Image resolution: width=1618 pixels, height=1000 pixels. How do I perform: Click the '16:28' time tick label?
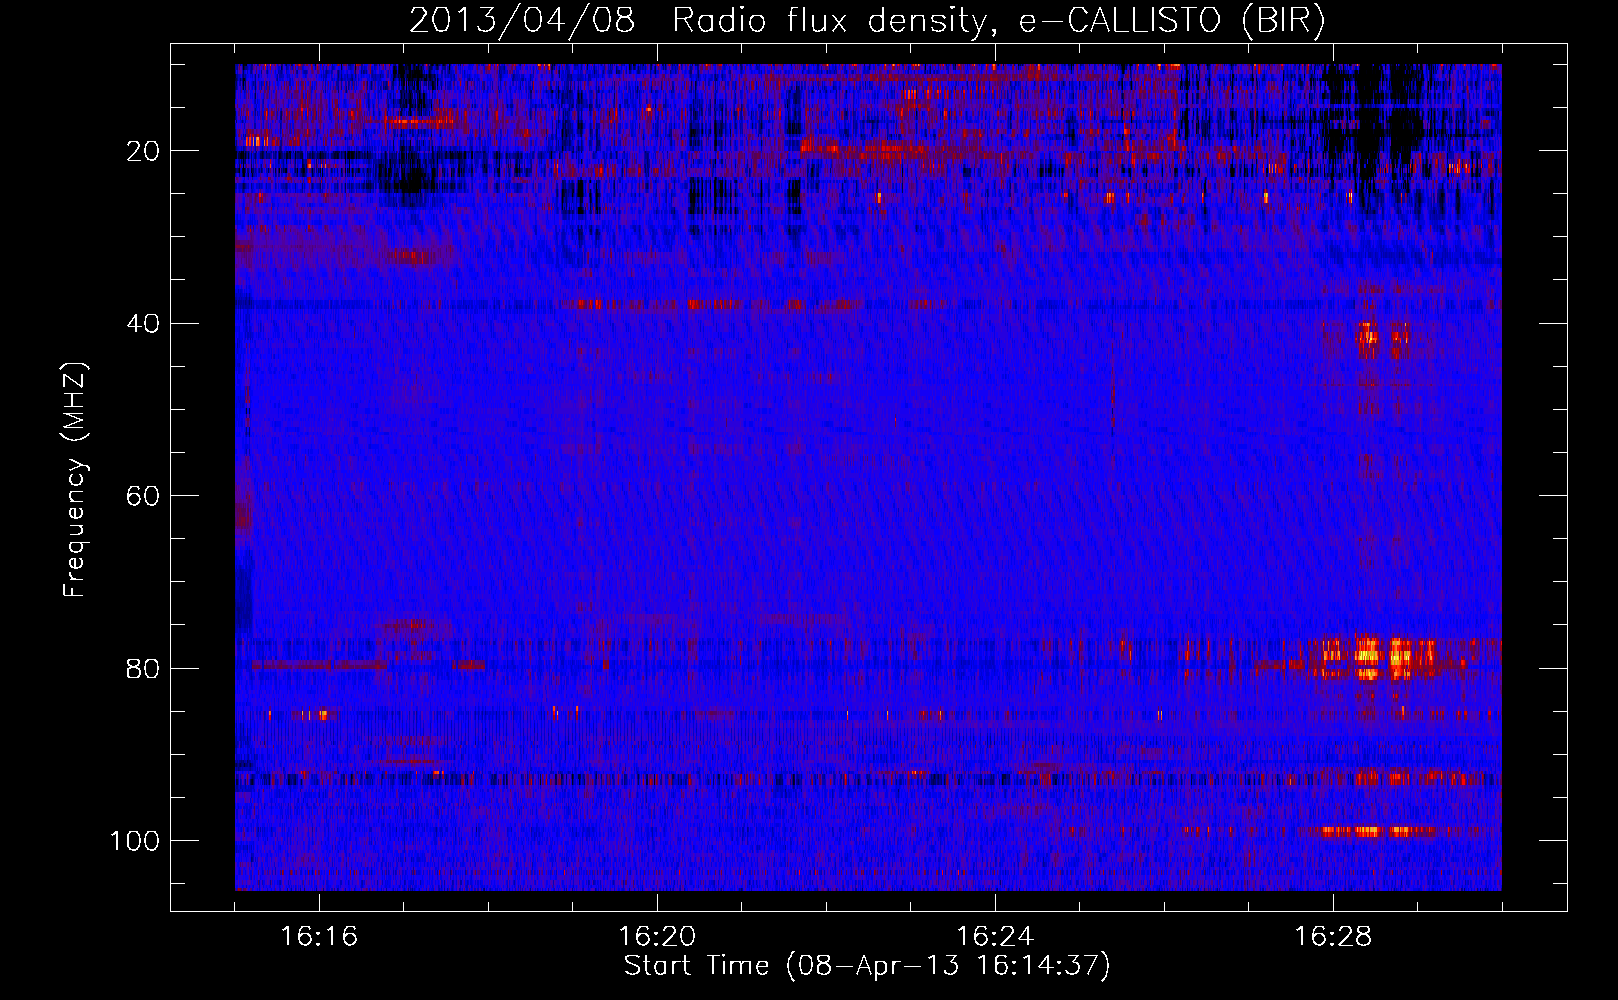1333,936
